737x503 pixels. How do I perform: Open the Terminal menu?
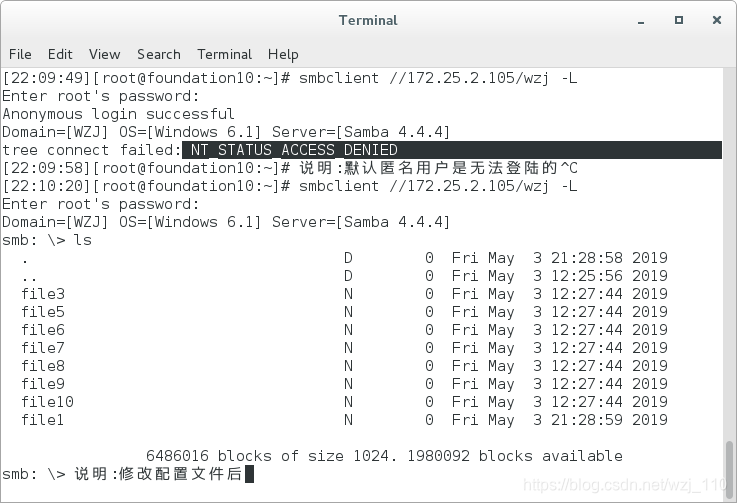tap(225, 55)
